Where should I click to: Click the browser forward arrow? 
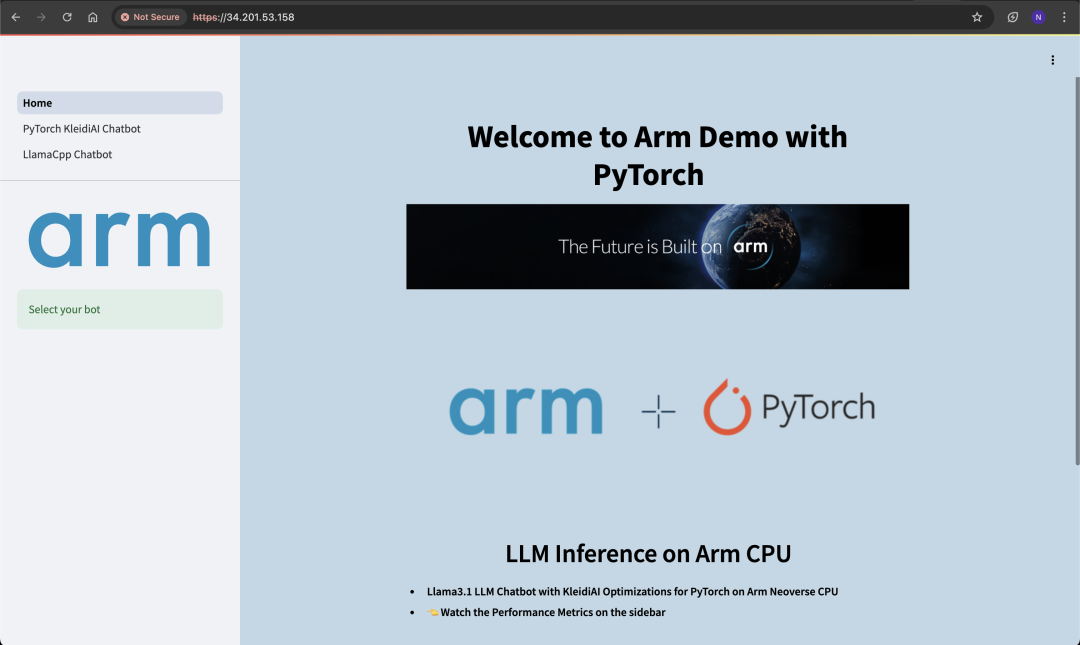[40, 17]
